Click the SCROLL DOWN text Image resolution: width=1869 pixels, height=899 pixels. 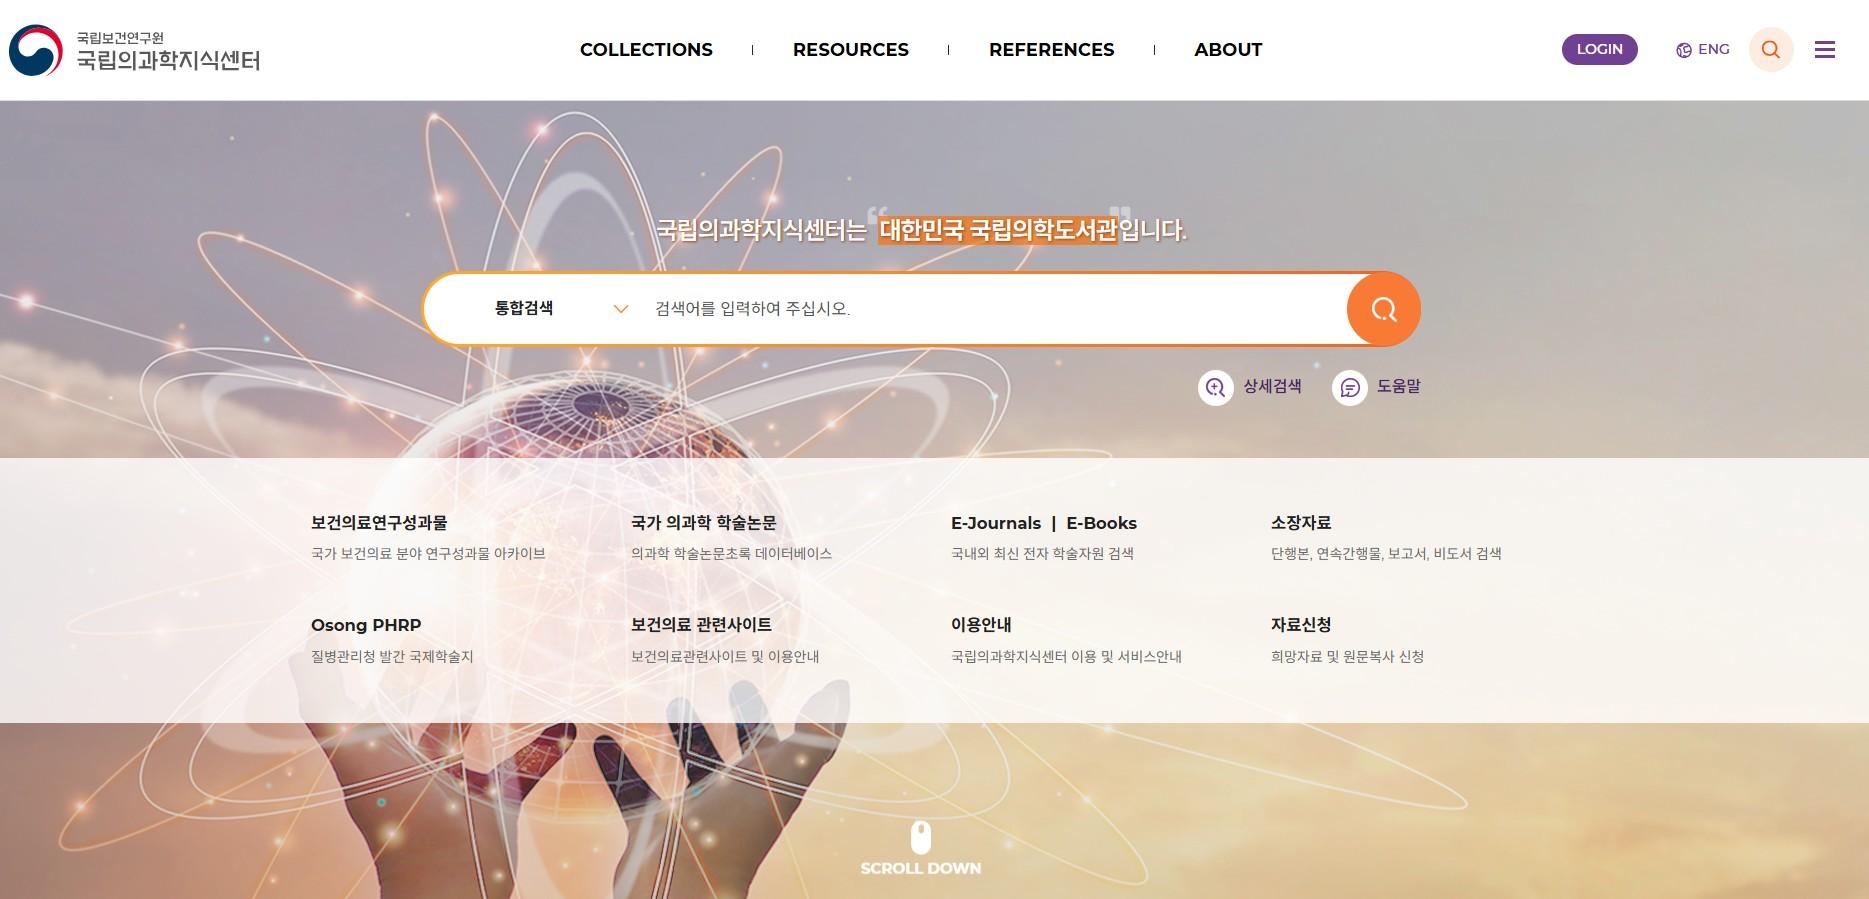coord(921,869)
